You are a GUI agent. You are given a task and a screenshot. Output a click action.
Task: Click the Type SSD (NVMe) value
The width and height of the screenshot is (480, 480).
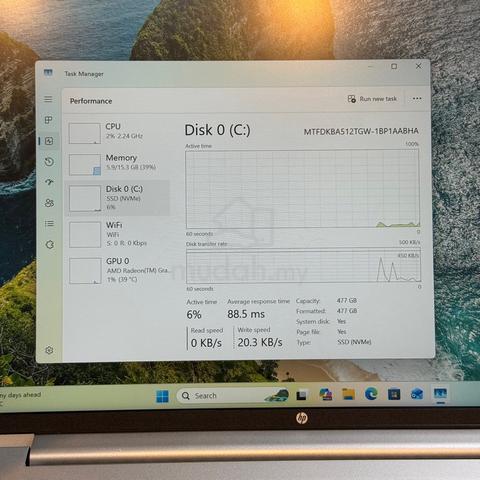[354, 342]
